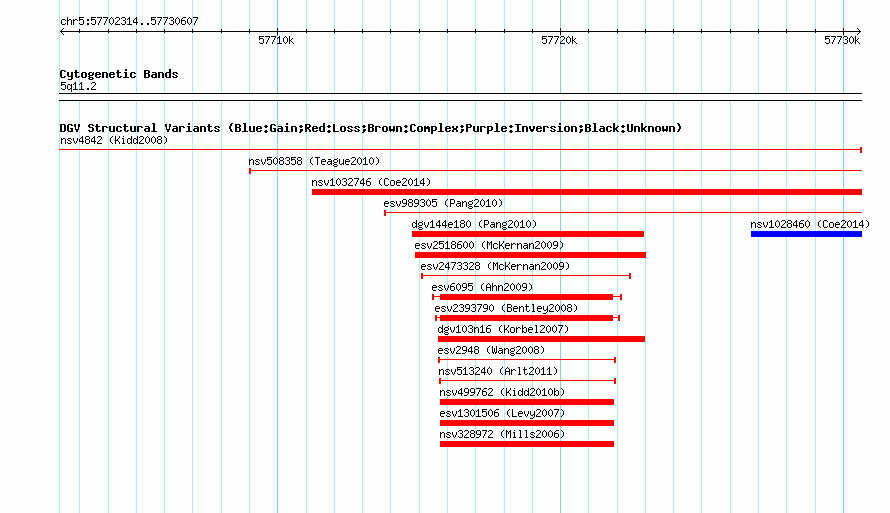
Task: Click red bar under dgv144e180
Action: [528, 234]
